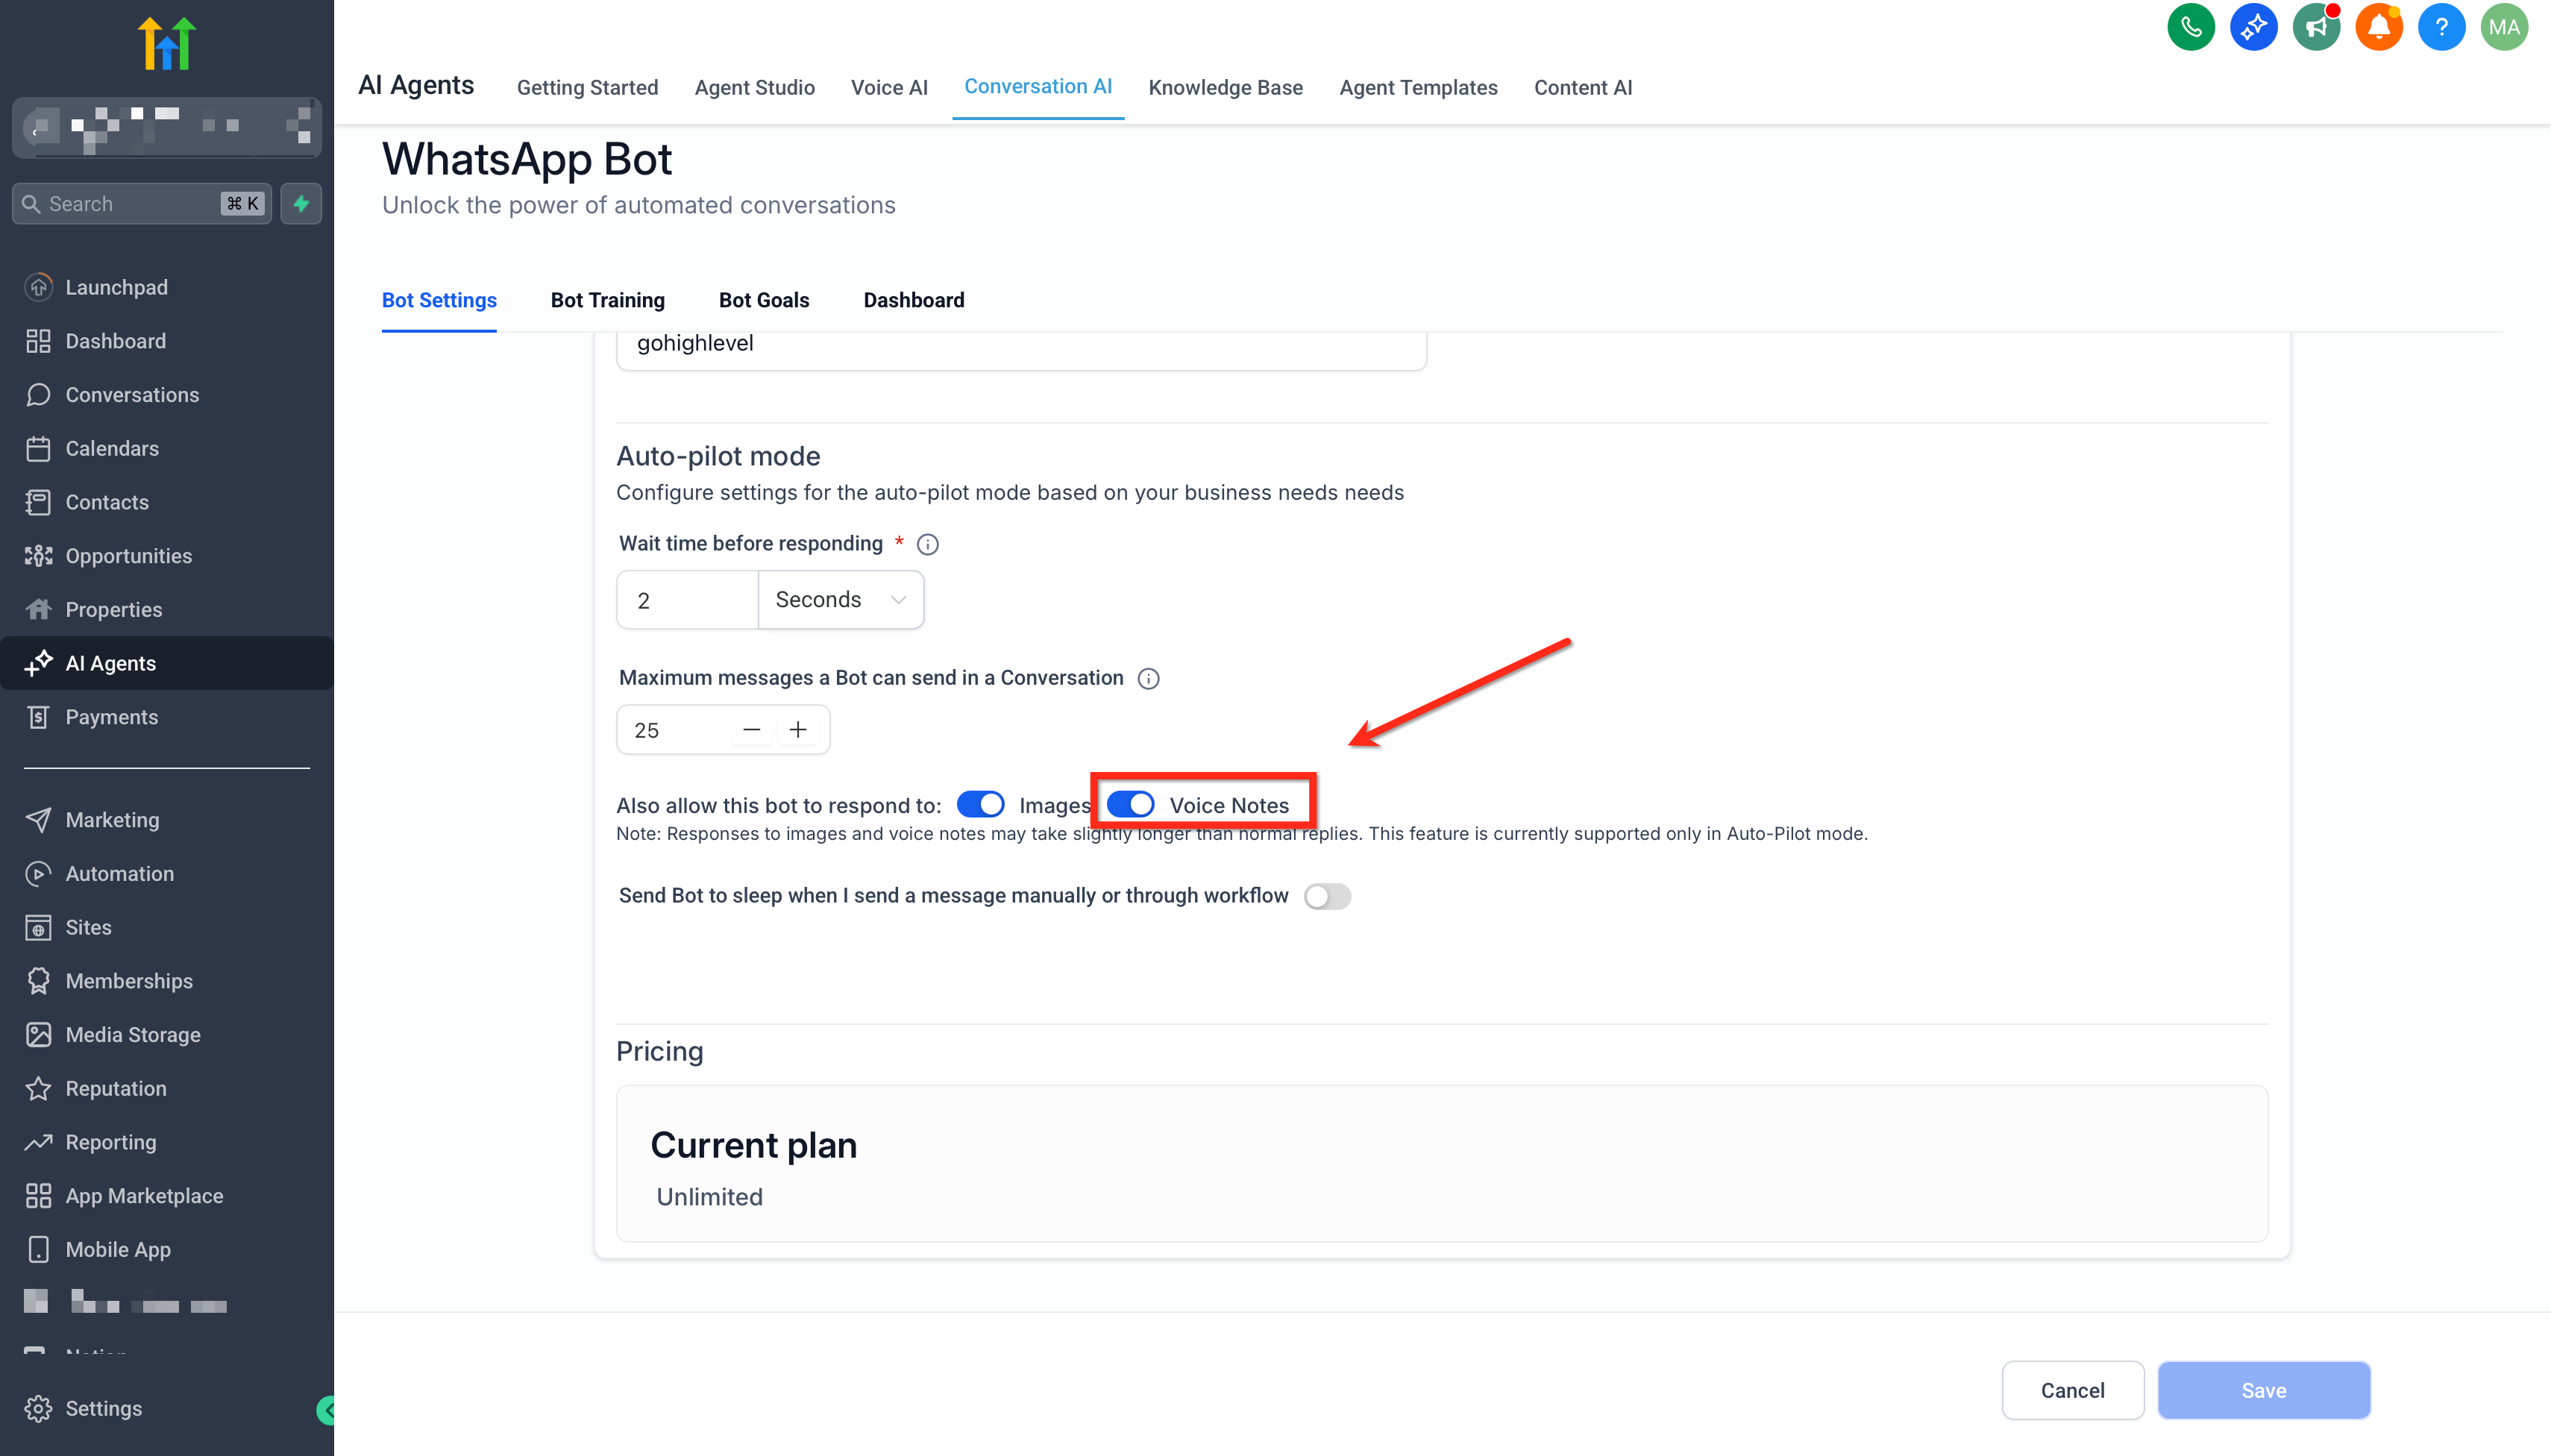The image size is (2551, 1456).
Task: Enable Send Bot to sleep toggle
Action: tap(1326, 896)
